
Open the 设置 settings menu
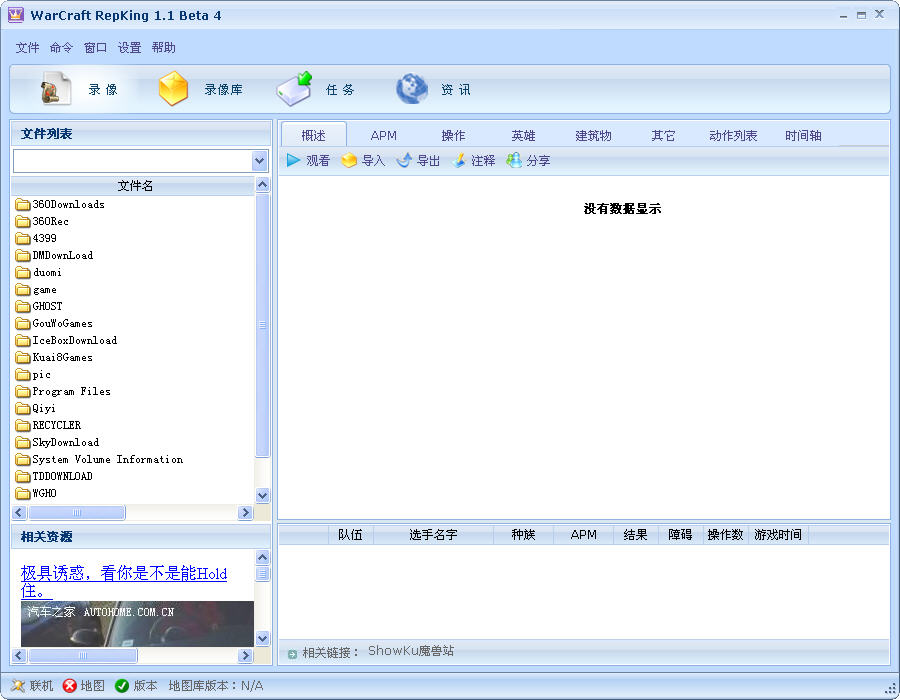click(x=130, y=48)
